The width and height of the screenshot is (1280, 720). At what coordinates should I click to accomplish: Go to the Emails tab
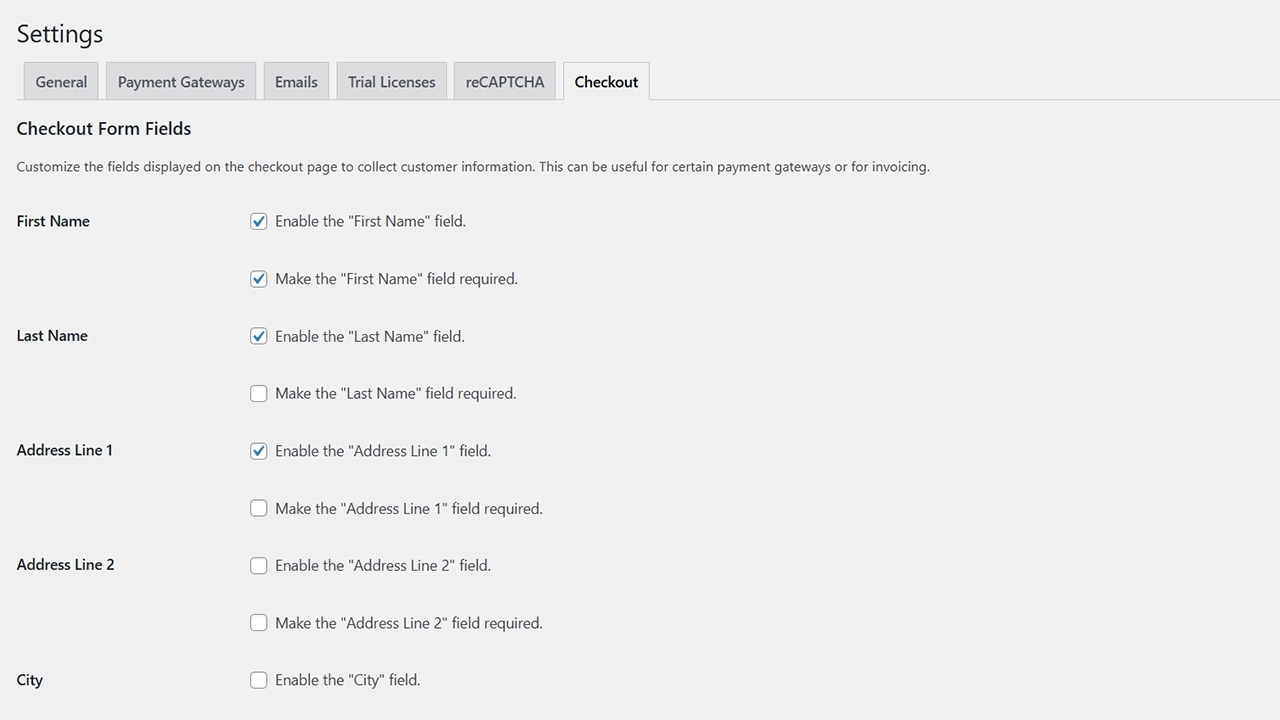coord(296,82)
